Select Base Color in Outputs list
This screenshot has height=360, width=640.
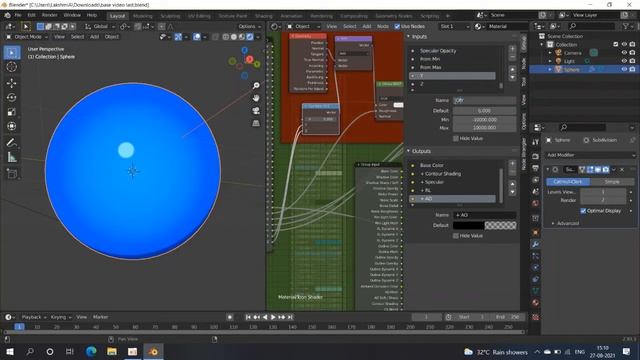click(x=452, y=165)
